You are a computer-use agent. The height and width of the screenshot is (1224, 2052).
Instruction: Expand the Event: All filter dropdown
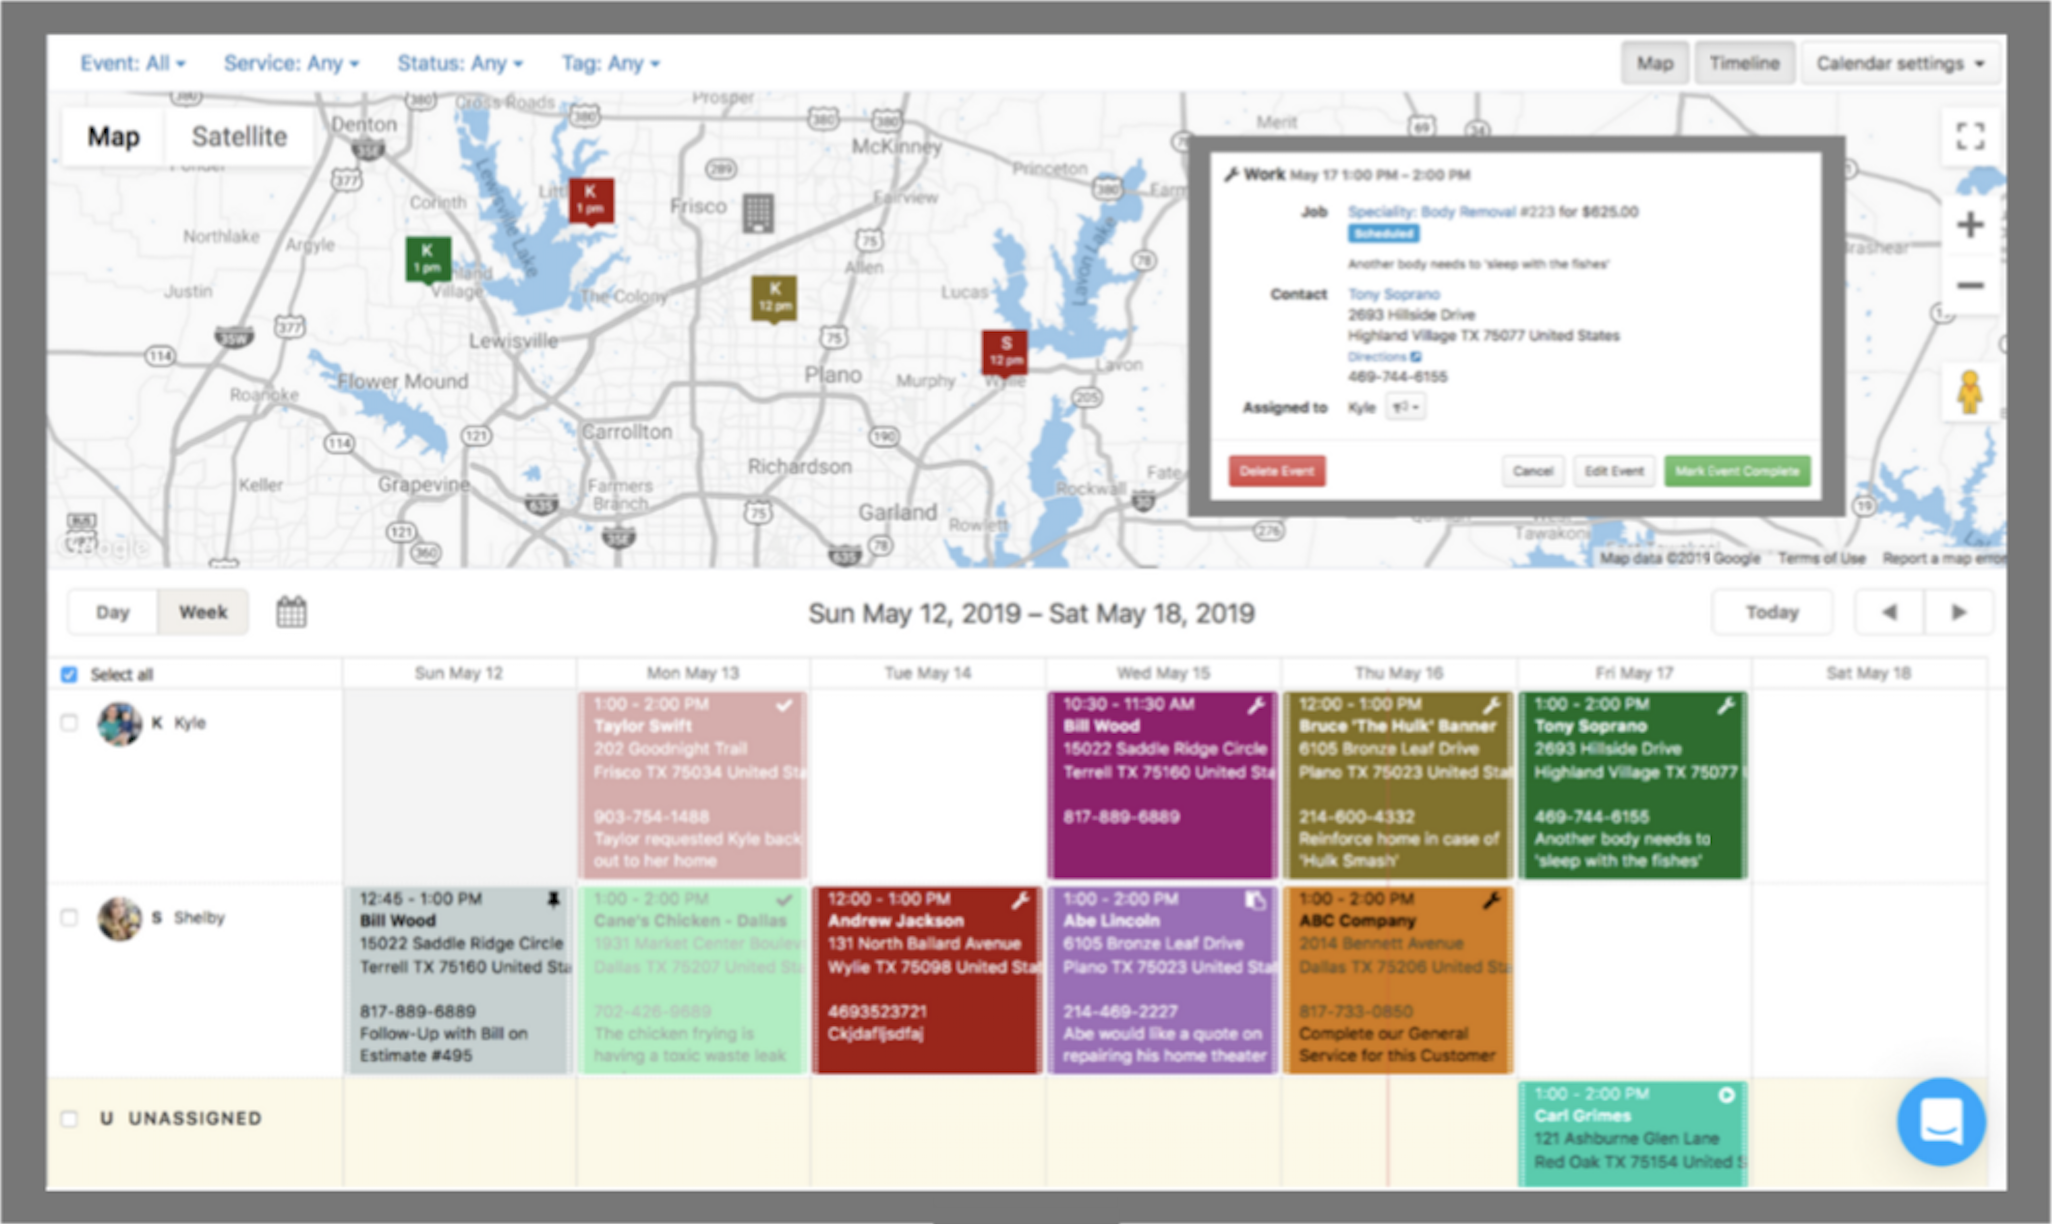pos(132,63)
